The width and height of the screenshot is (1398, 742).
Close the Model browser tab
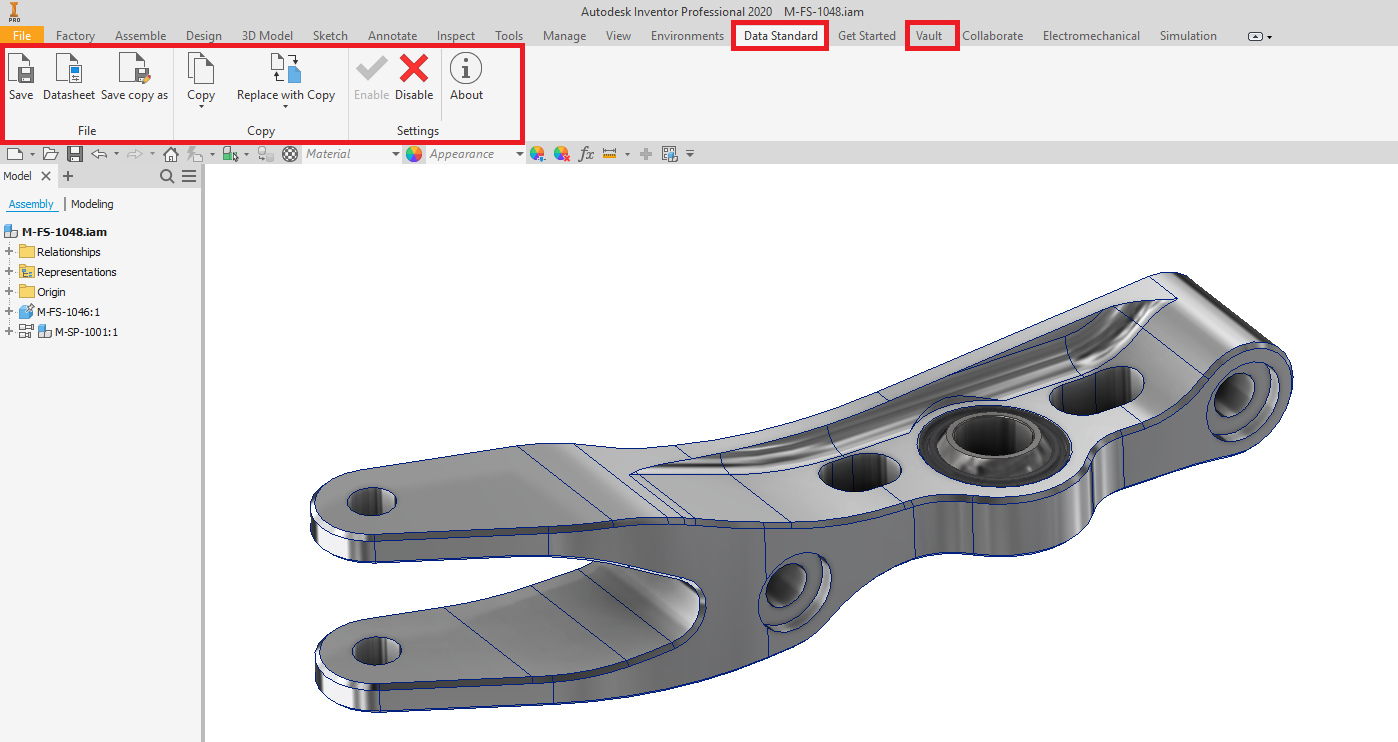46,176
